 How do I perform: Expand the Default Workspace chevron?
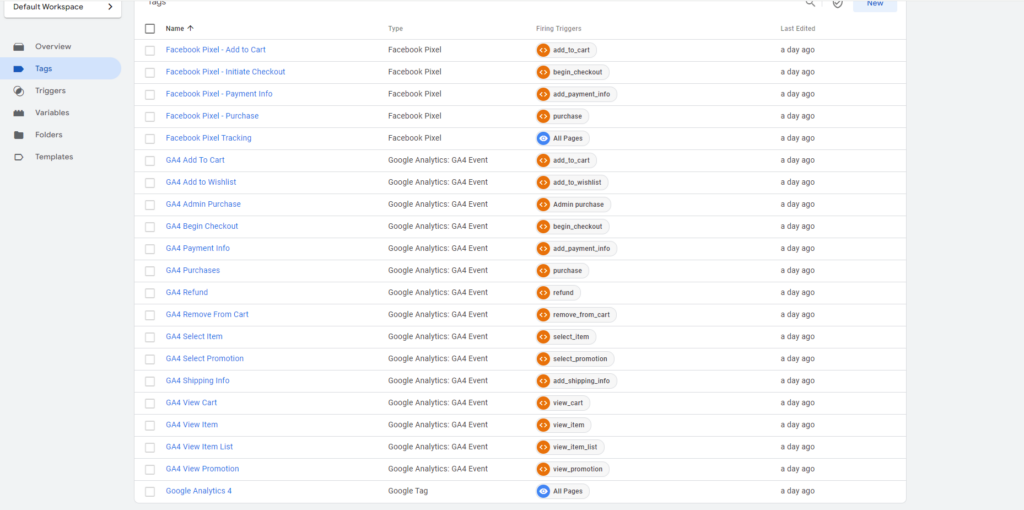tap(110, 7)
